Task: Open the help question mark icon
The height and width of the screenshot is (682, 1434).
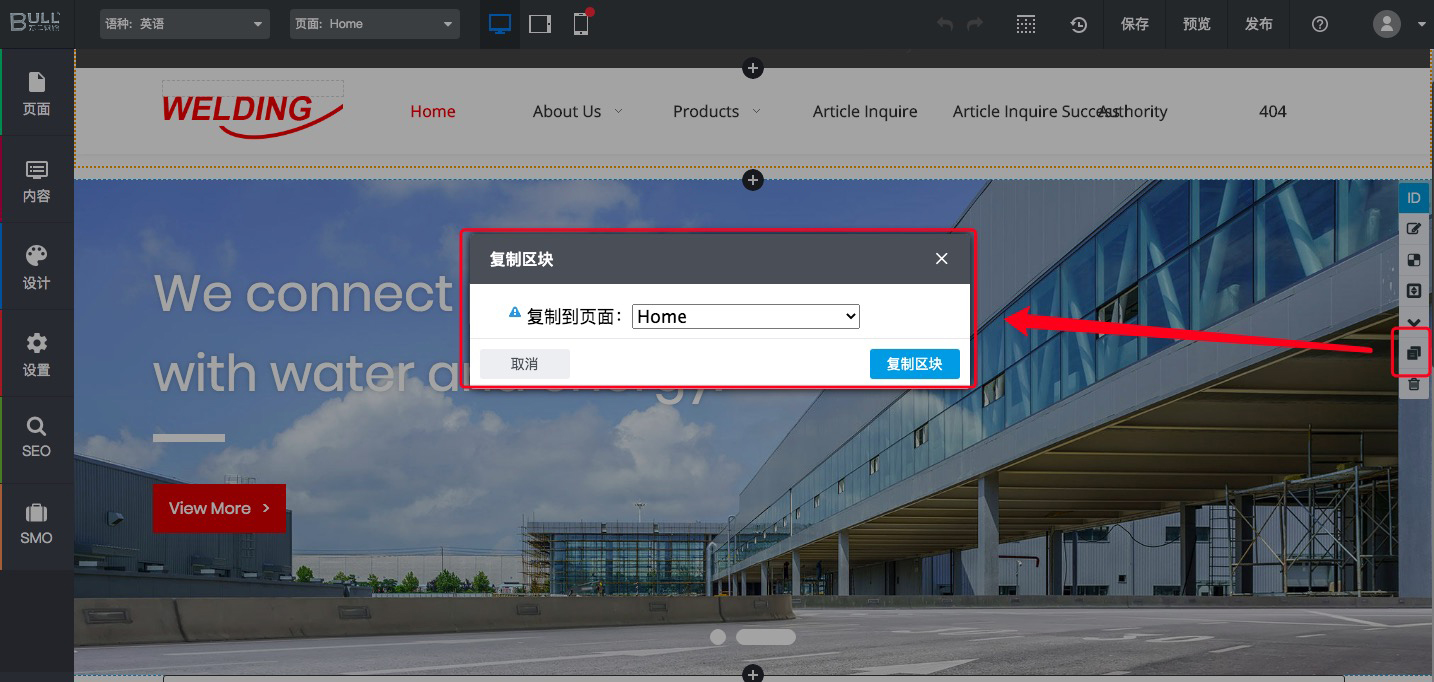Action: (x=1320, y=25)
